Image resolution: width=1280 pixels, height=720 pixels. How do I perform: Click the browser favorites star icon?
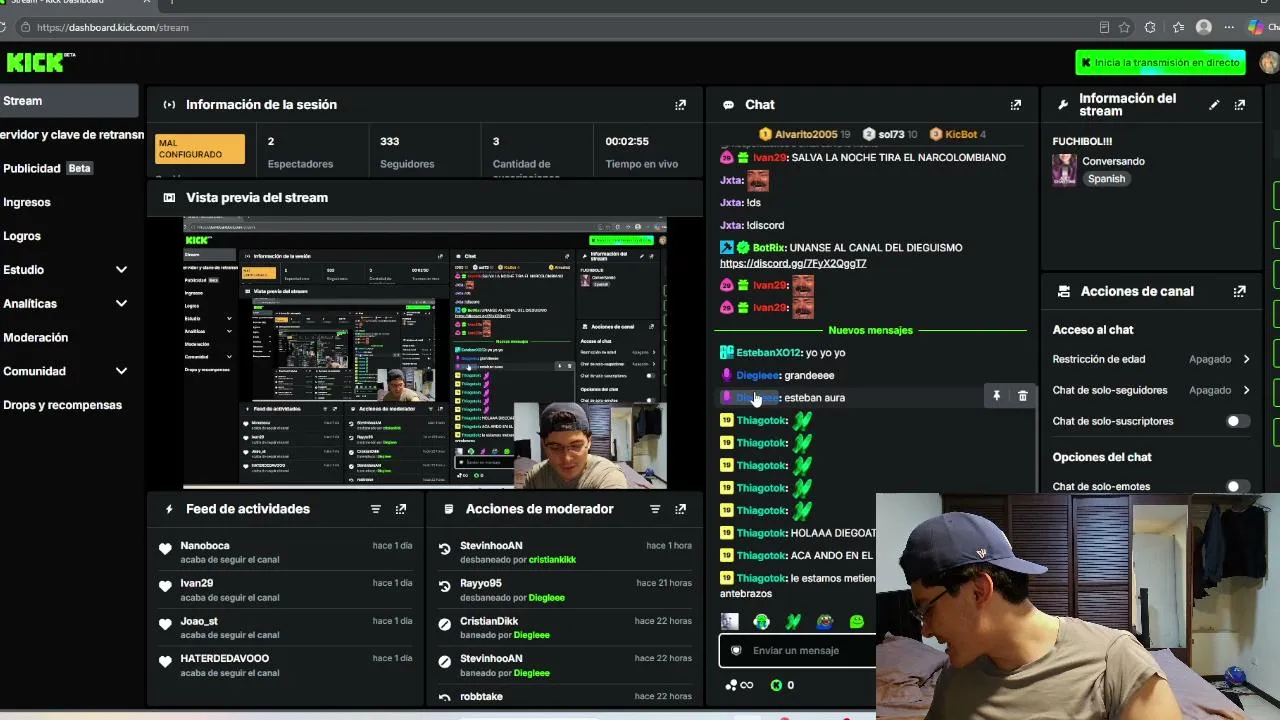[1124, 28]
